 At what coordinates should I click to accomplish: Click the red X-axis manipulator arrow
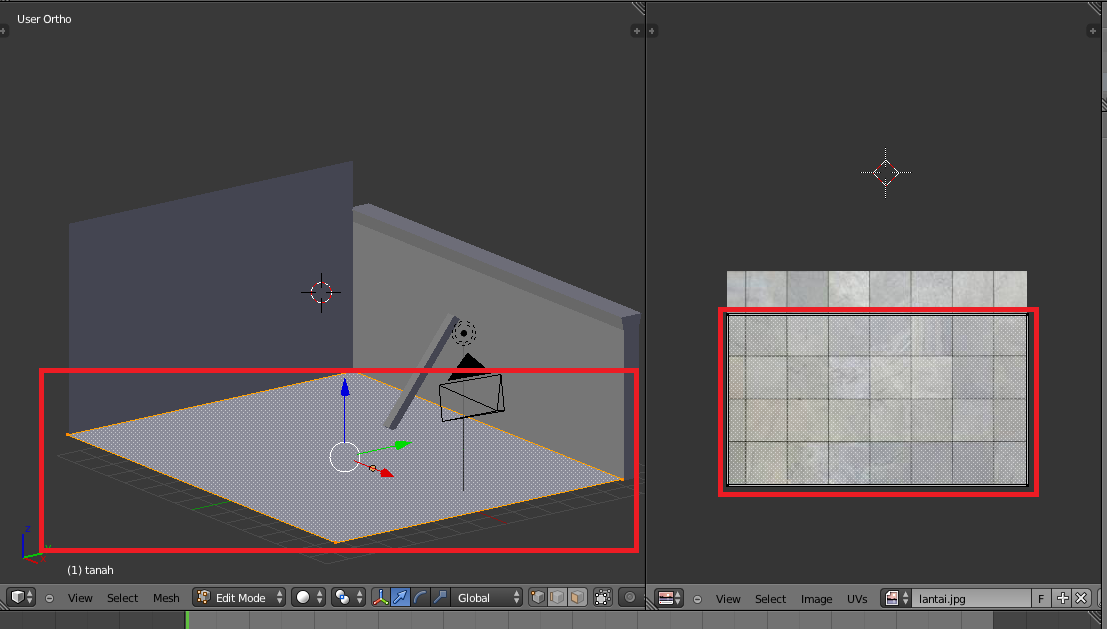coord(386,472)
